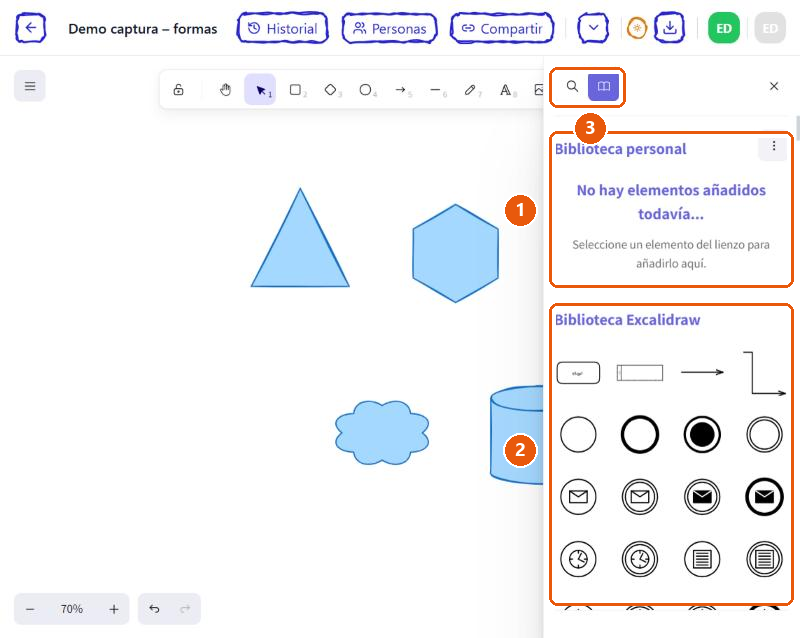Insert the single-circle clock library item
The height and width of the screenshot is (638, 800).
click(x=578, y=559)
